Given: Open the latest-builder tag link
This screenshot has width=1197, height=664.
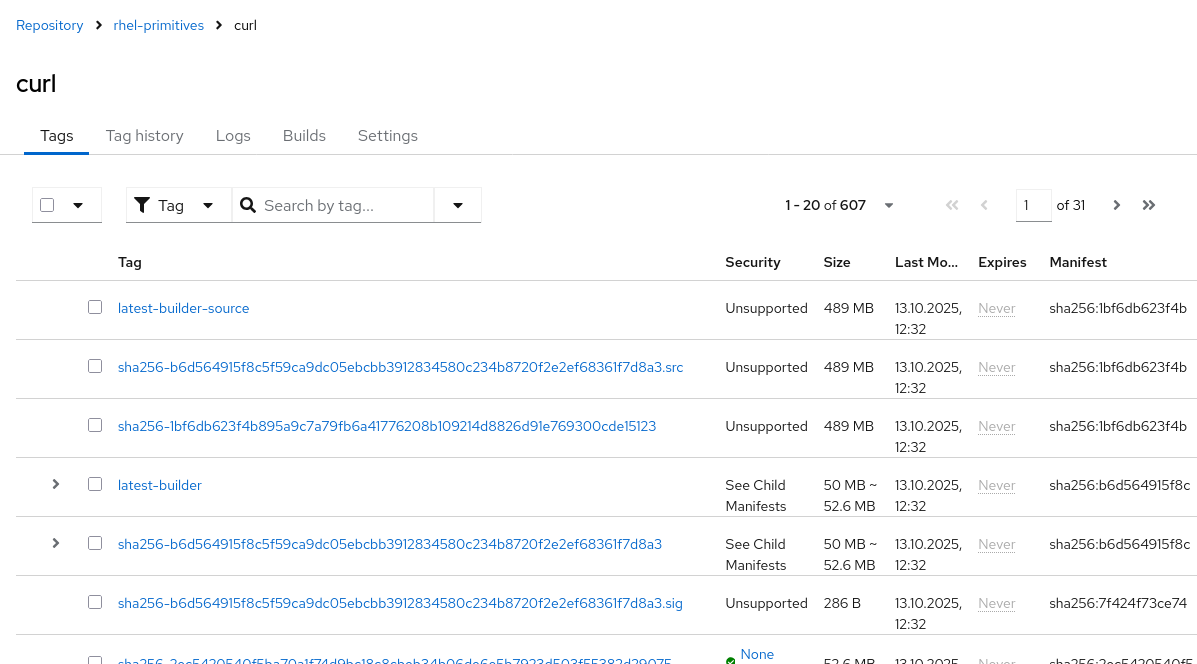Looking at the screenshot, I should point(160,485).
